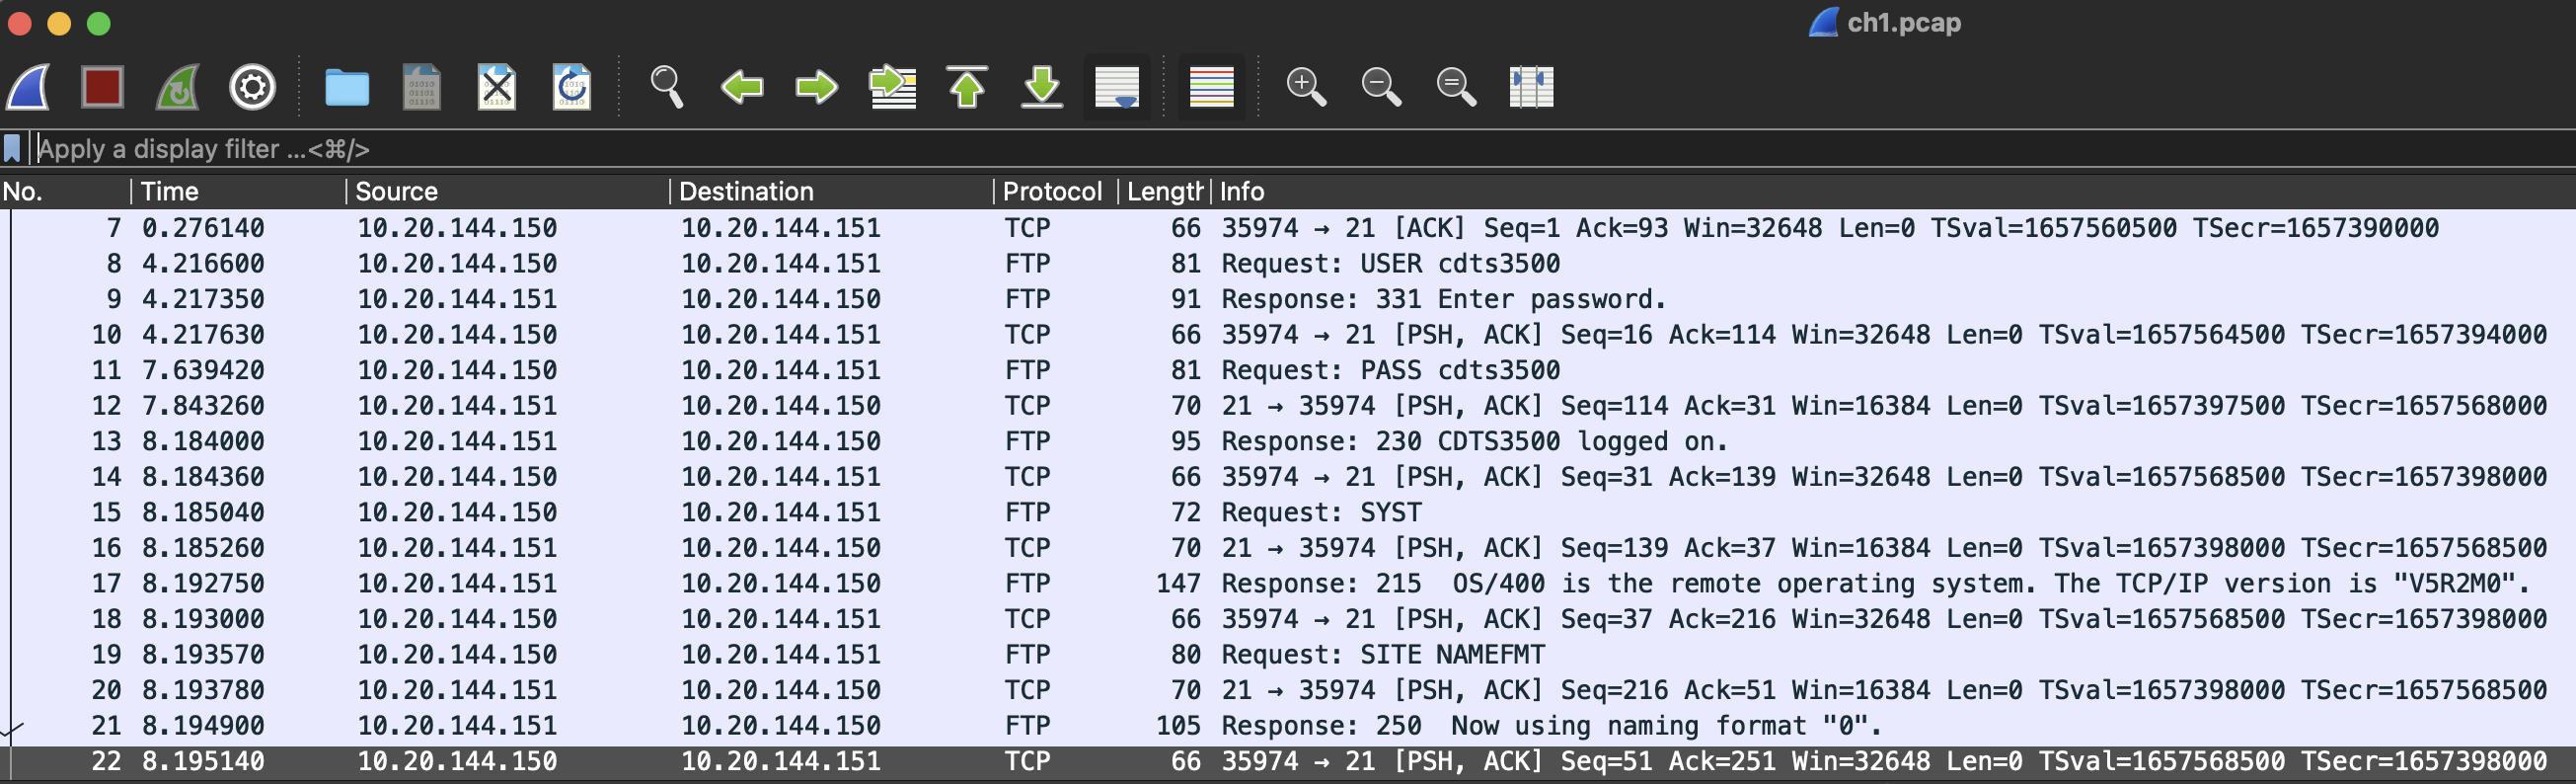Select highlighted packet 22 at 8.195140

pos(1288,762)
